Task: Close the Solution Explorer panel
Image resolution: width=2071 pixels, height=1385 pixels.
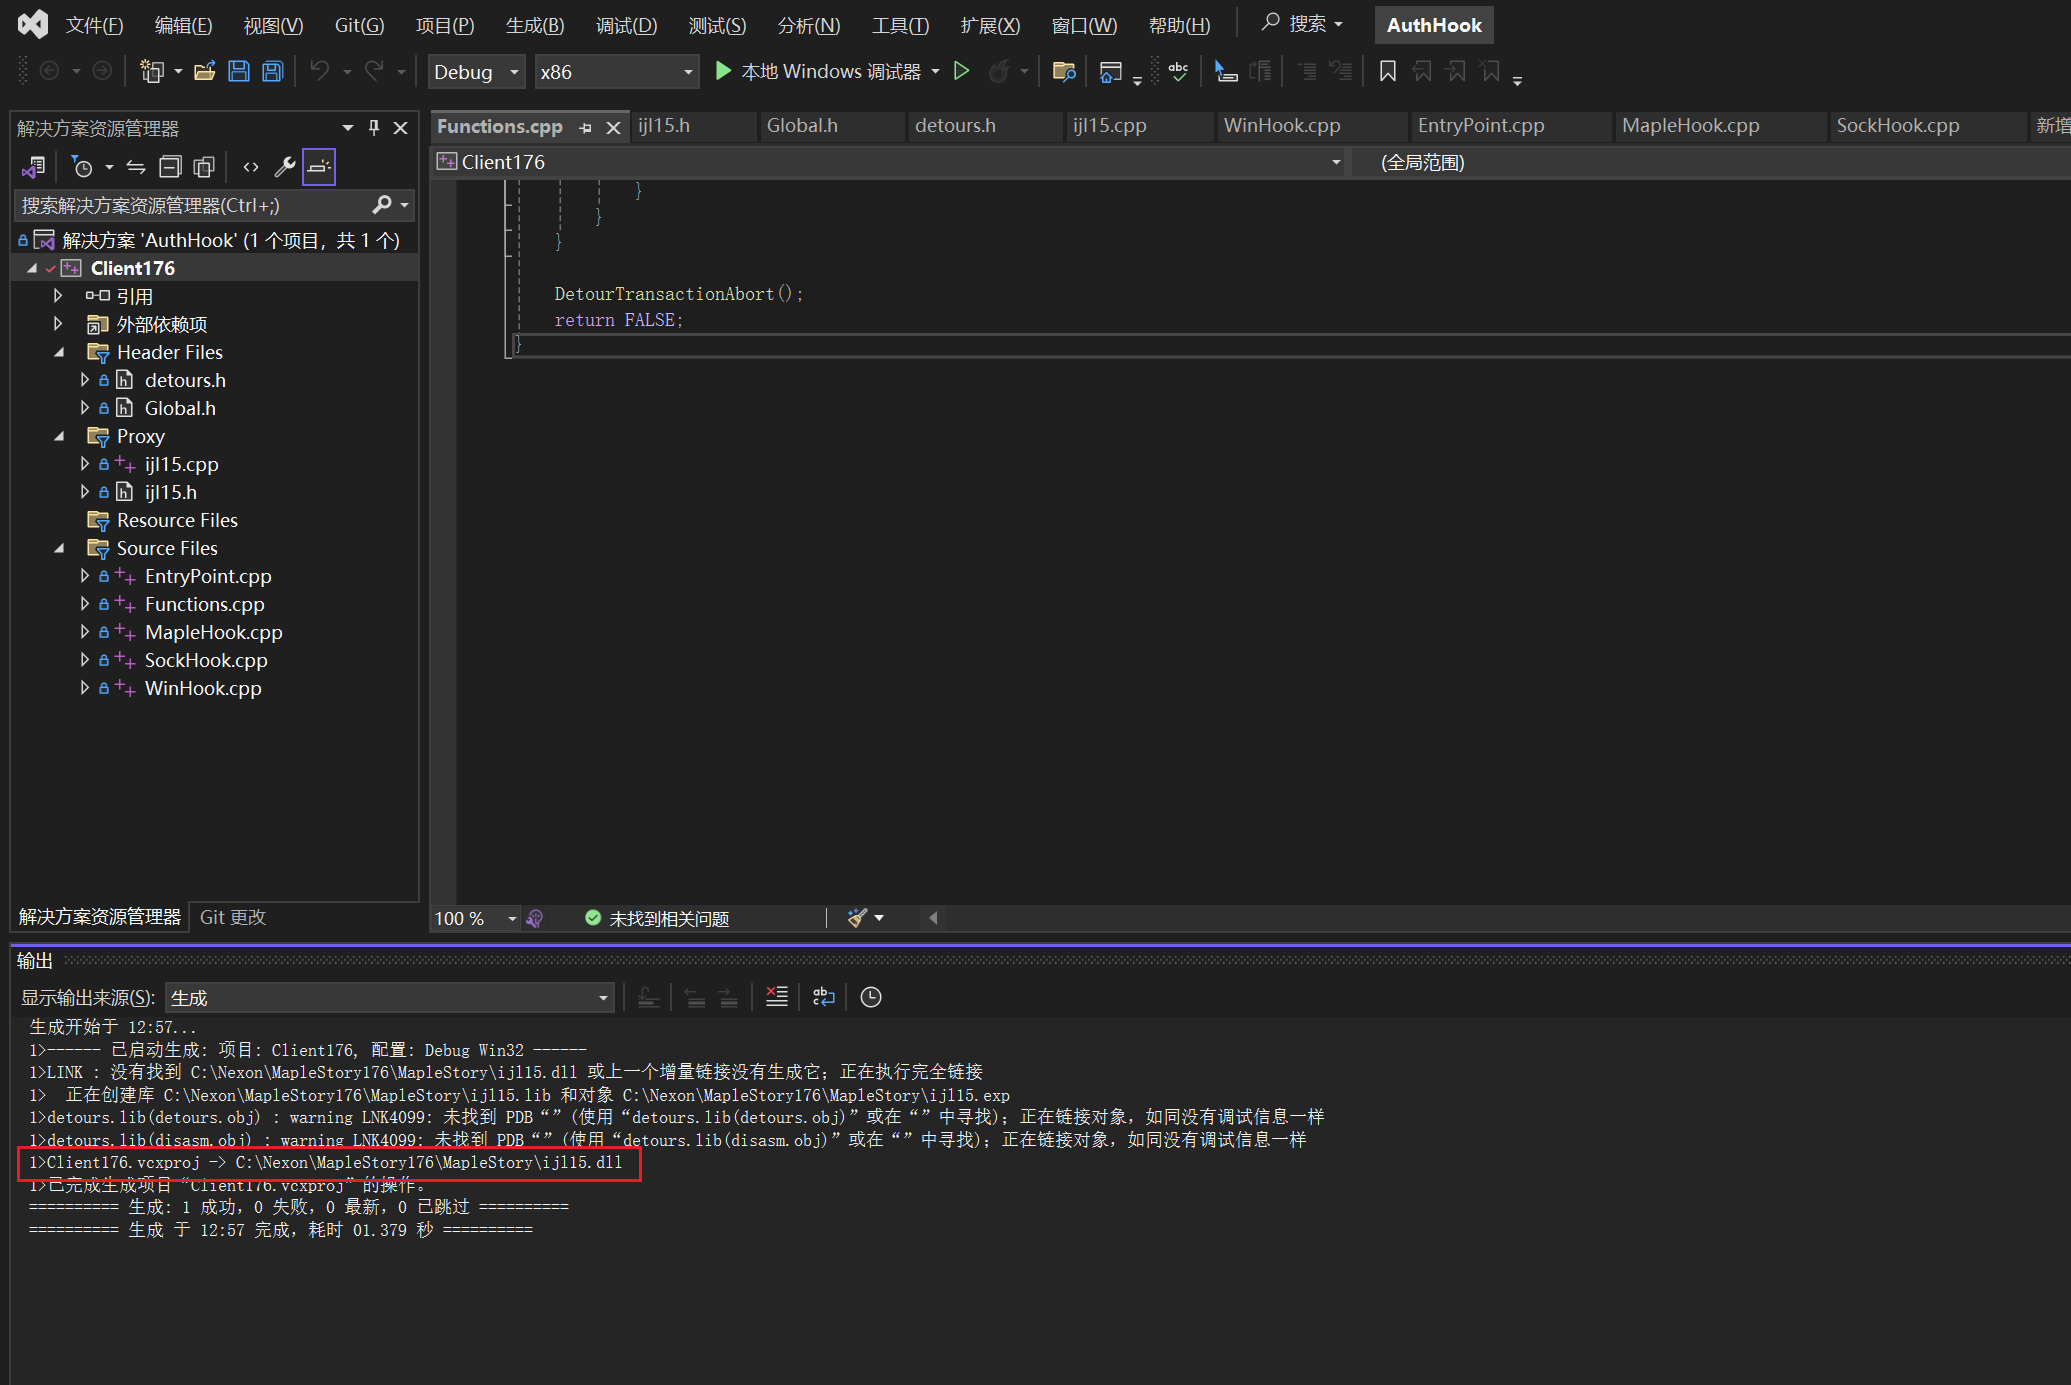Action: pos(401,127)
